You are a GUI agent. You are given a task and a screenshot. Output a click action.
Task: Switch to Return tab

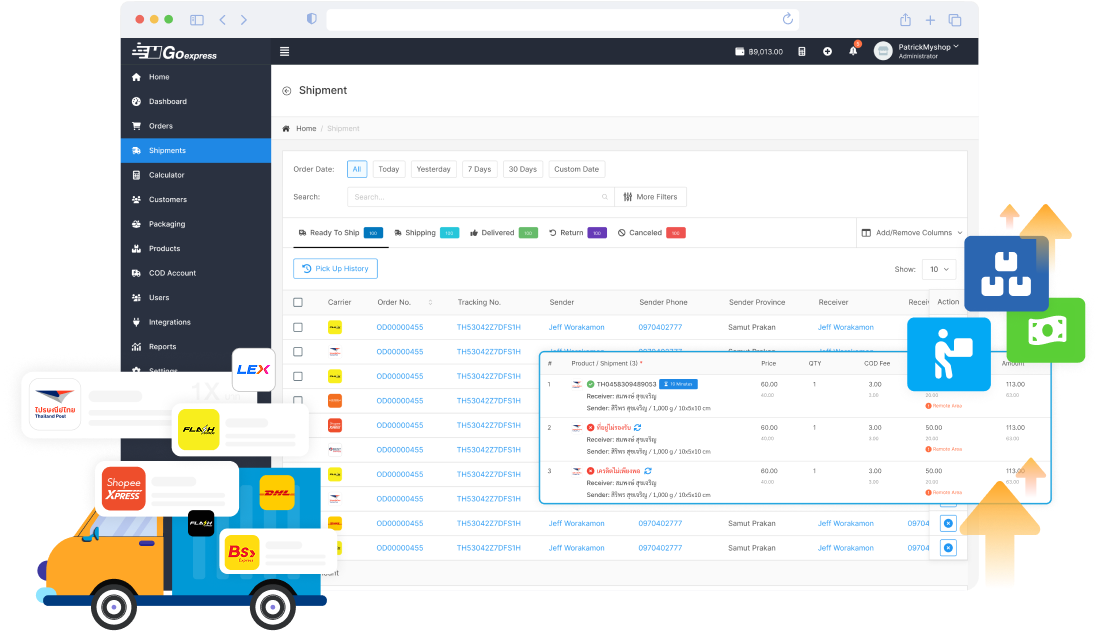578,233
